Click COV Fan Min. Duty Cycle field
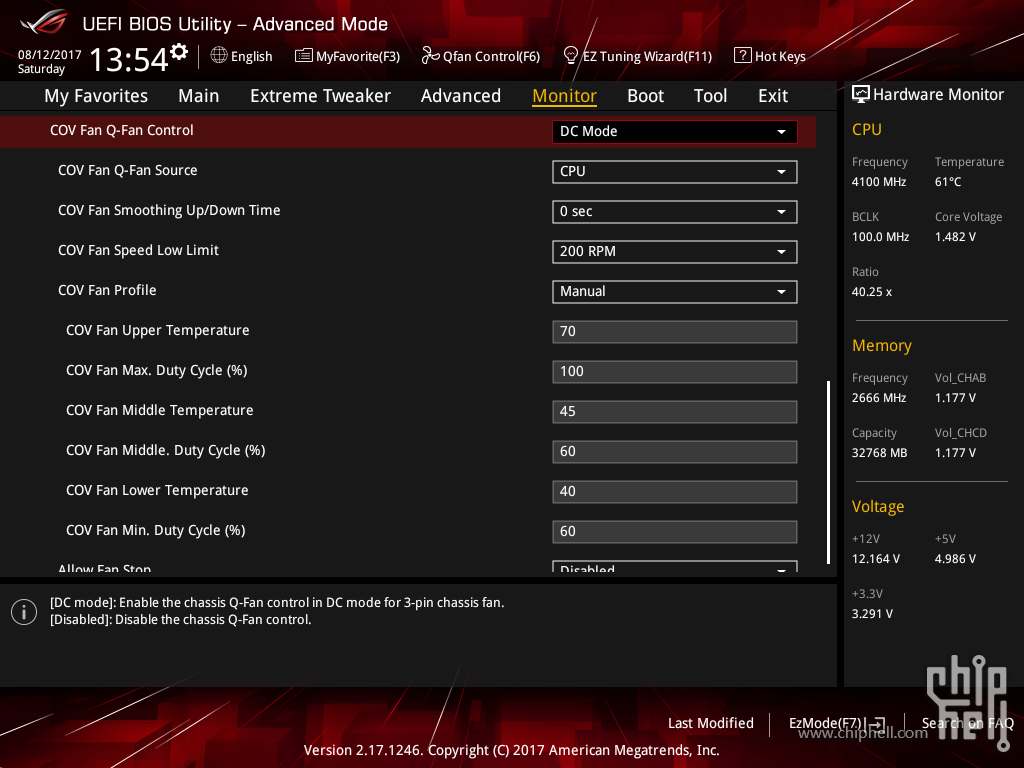Screen dimensions: 1024x768 675,532
